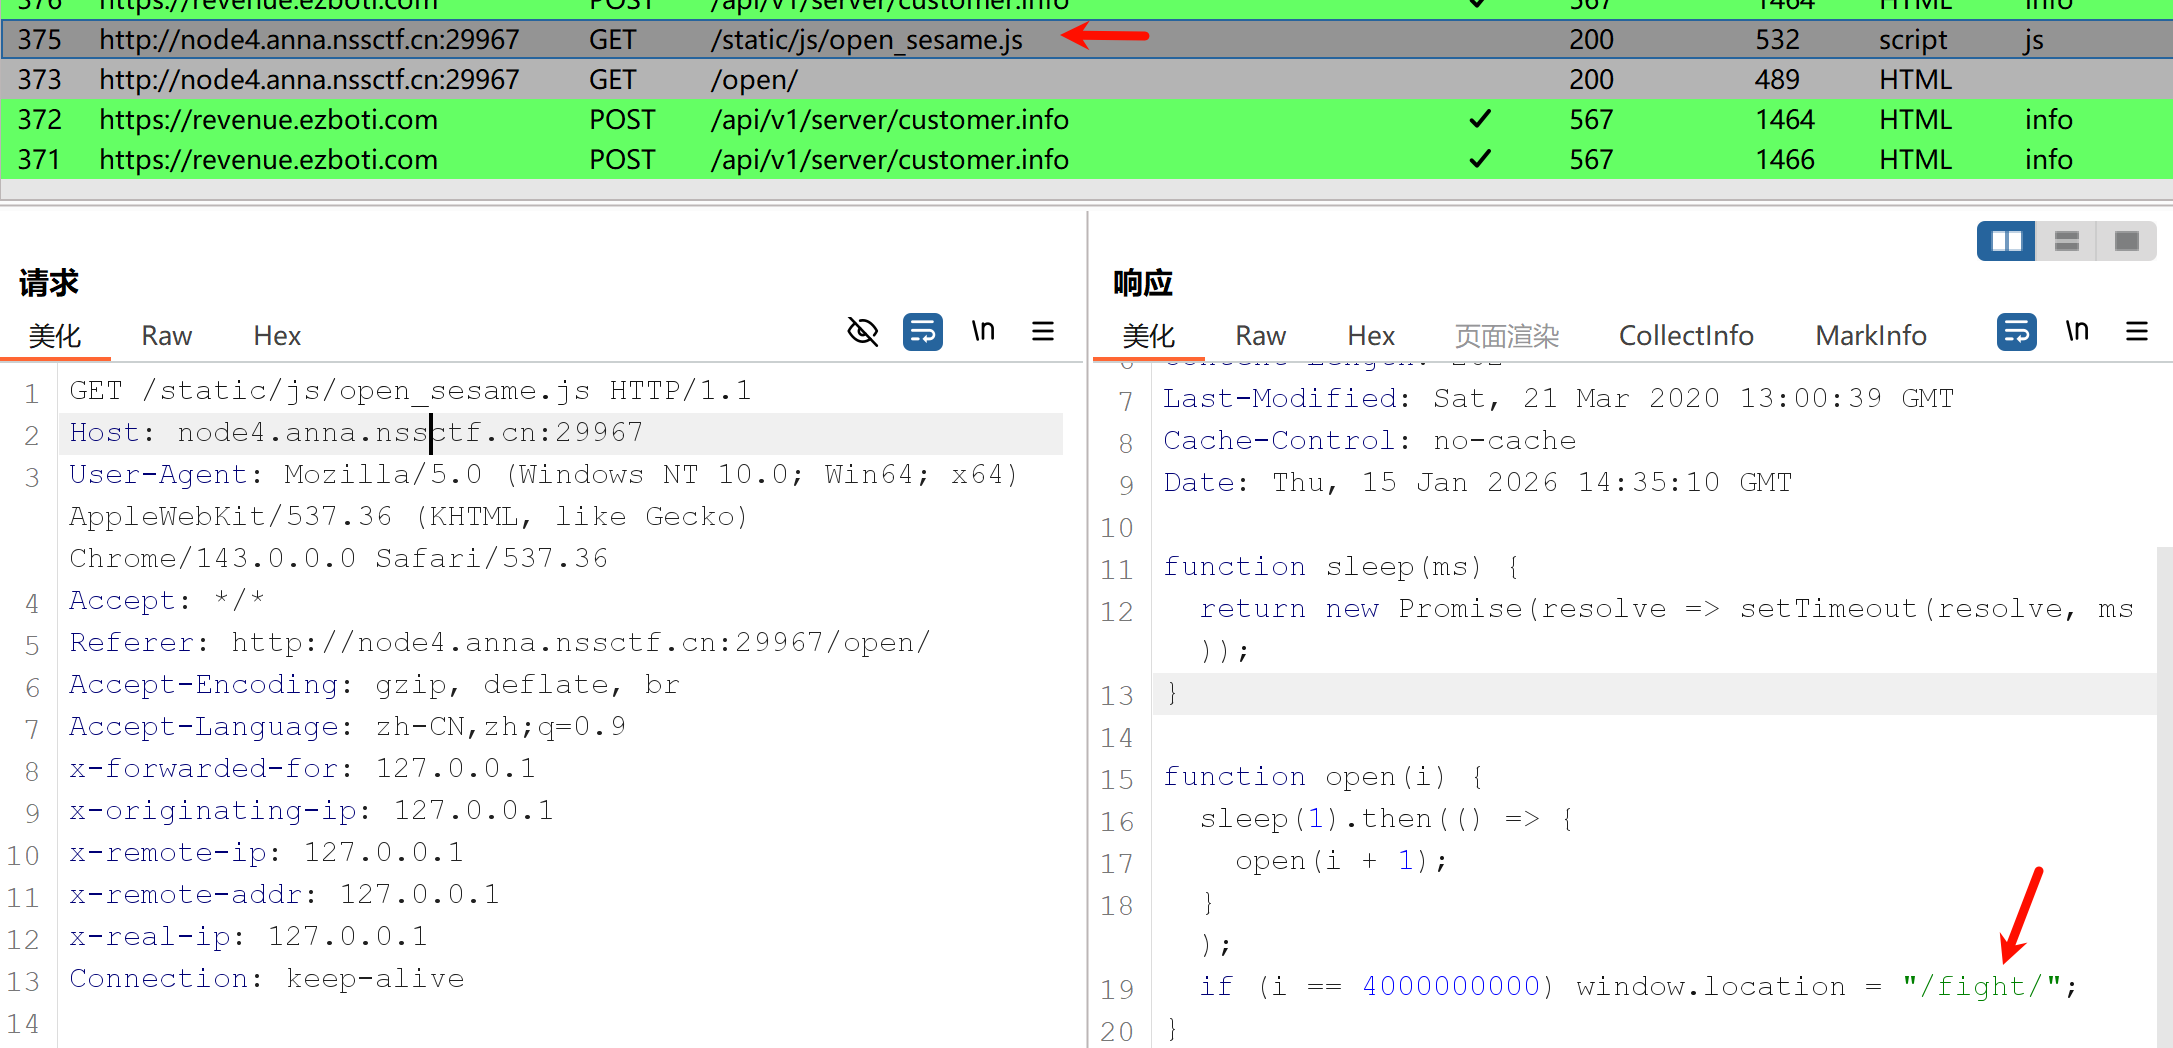Switch to stacked top-bottom layout
The width and height of the screenshot is (2173, 1048).
[x=2067, y=241]
